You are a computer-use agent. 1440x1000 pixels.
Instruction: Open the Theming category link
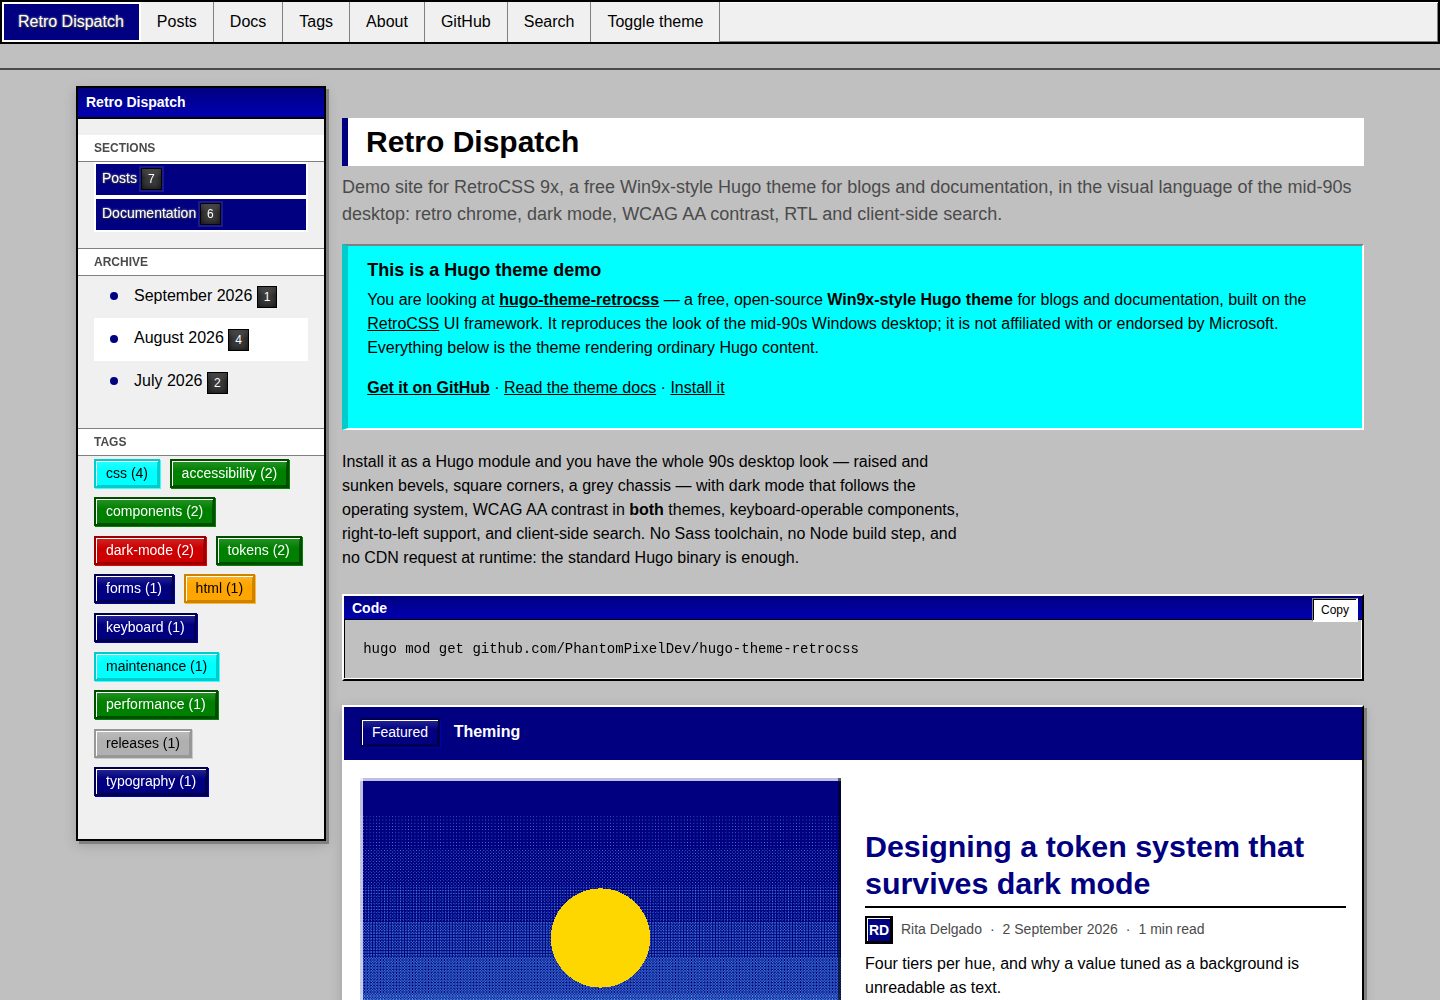(487, 732)
